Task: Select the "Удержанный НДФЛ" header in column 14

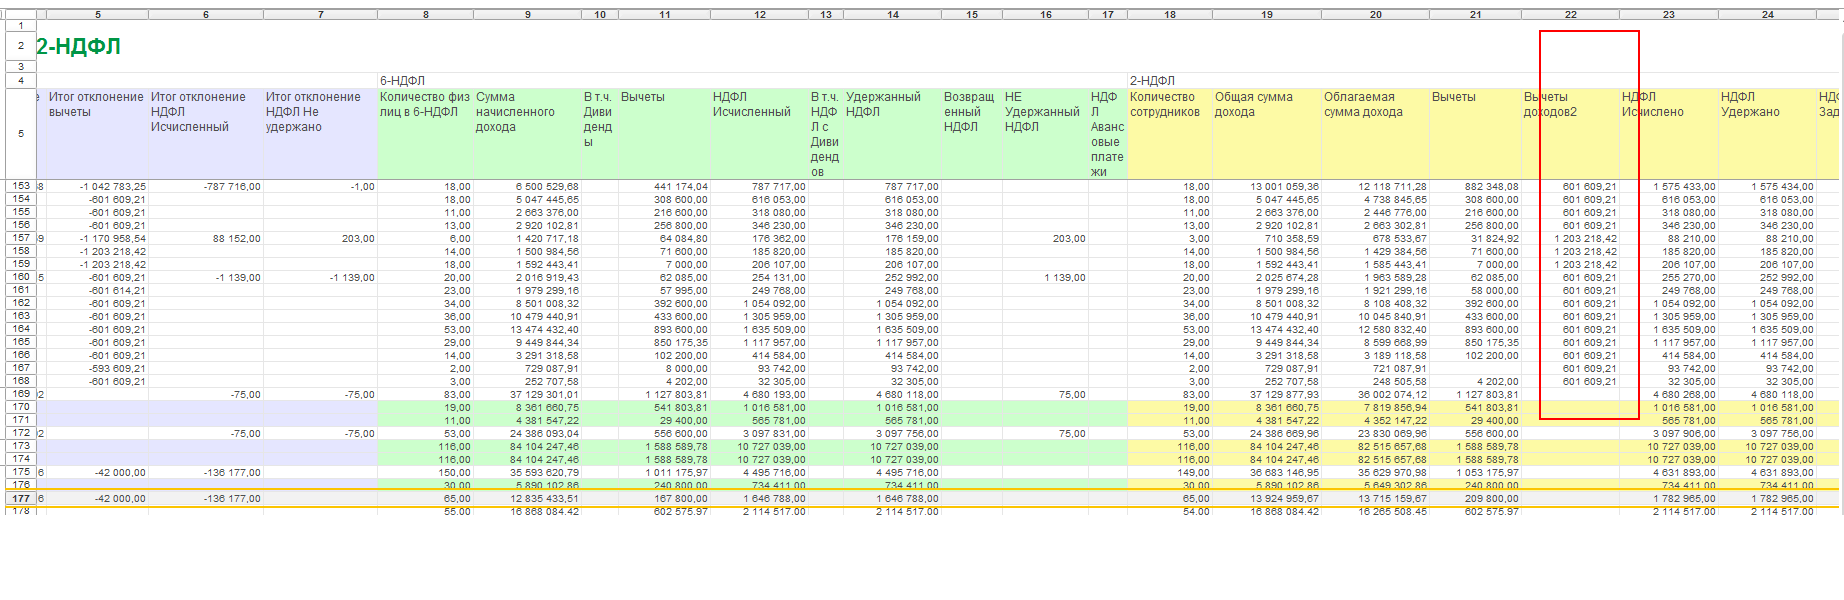Action: [x=893, y=134]
